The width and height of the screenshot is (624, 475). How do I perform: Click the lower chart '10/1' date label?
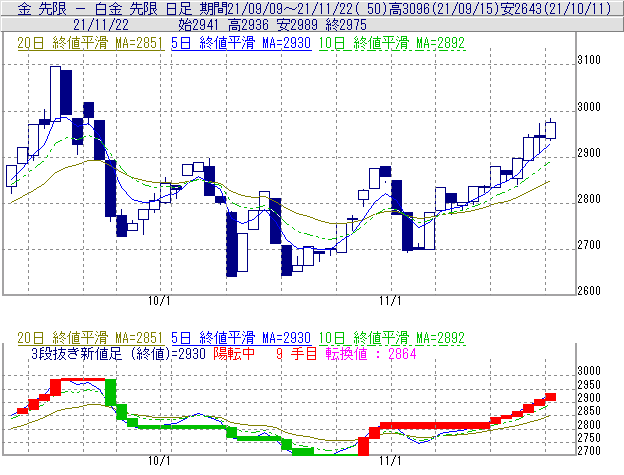(x=159, y=461)
